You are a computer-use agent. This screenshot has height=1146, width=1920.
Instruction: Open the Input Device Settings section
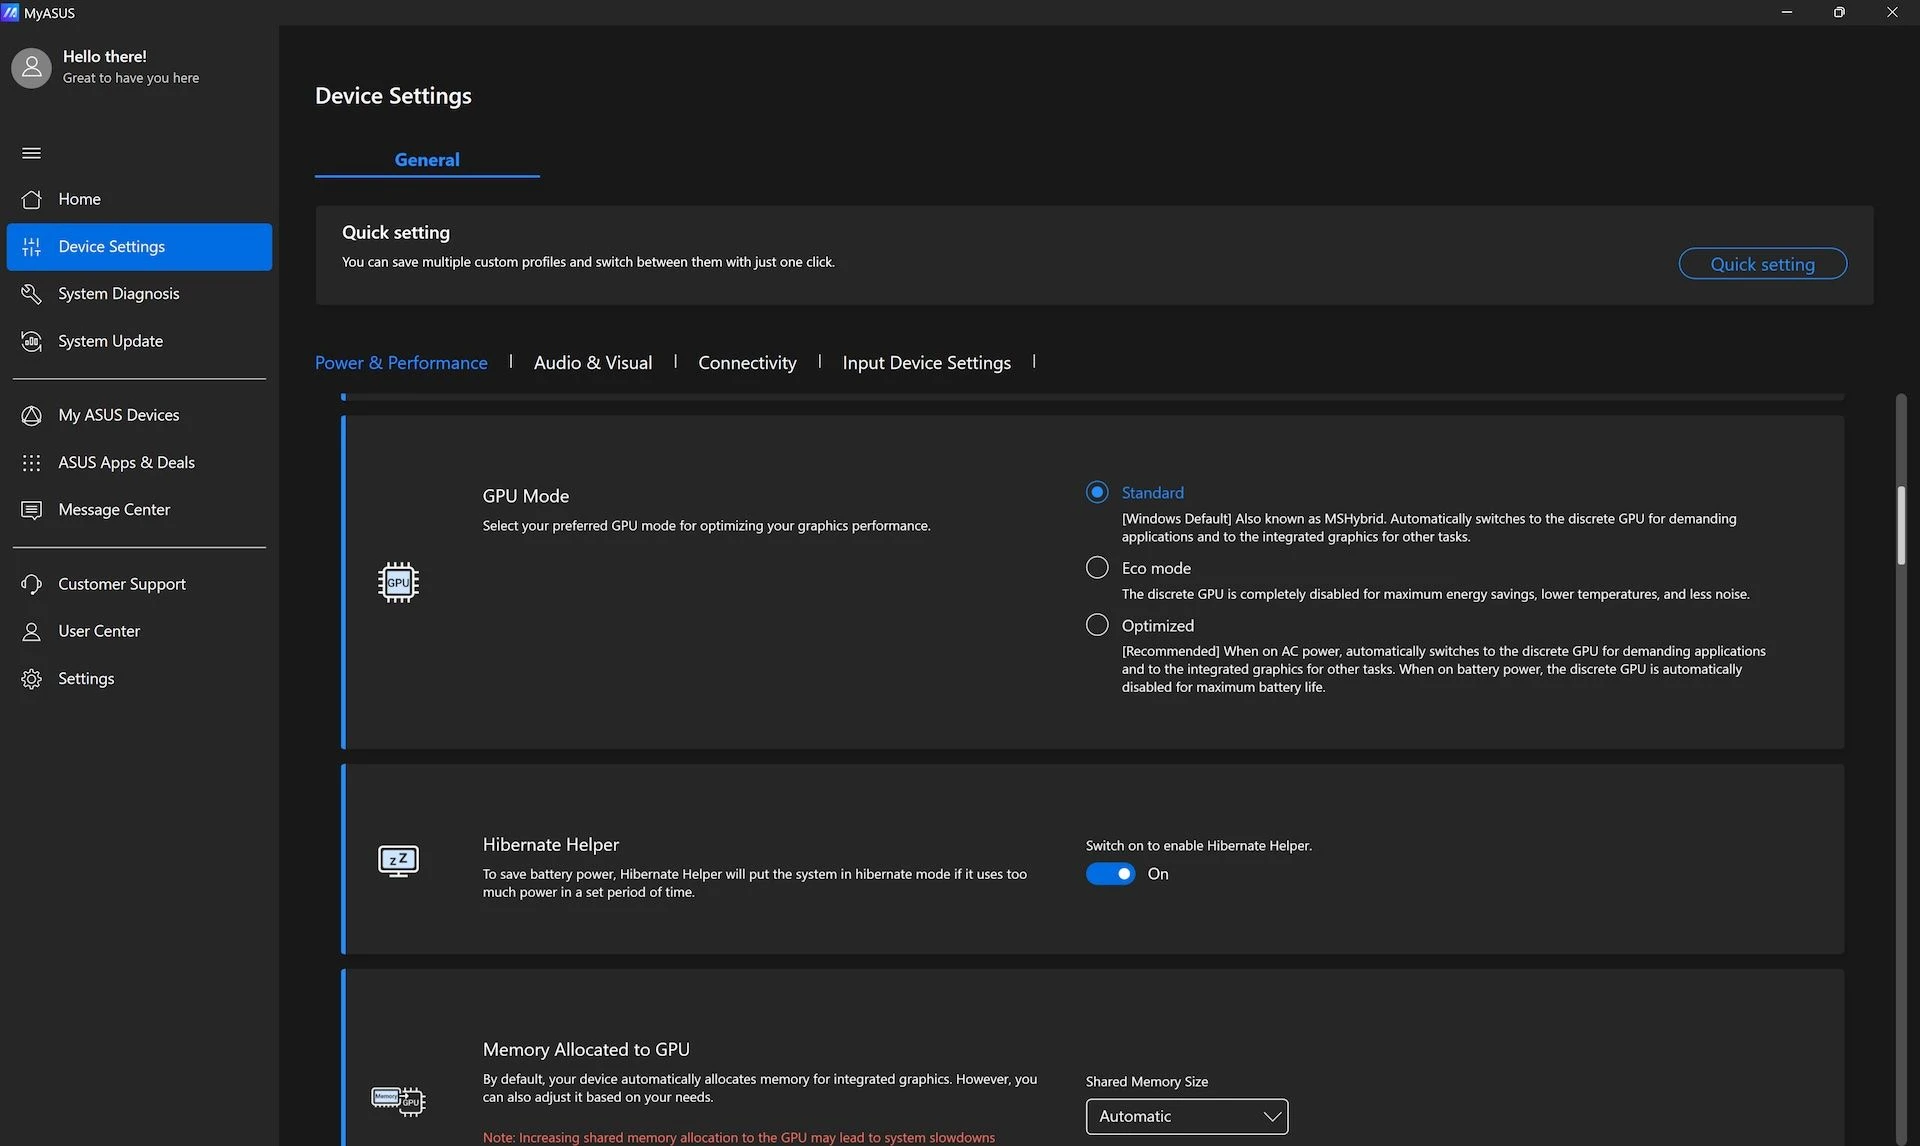click(926, 362)
